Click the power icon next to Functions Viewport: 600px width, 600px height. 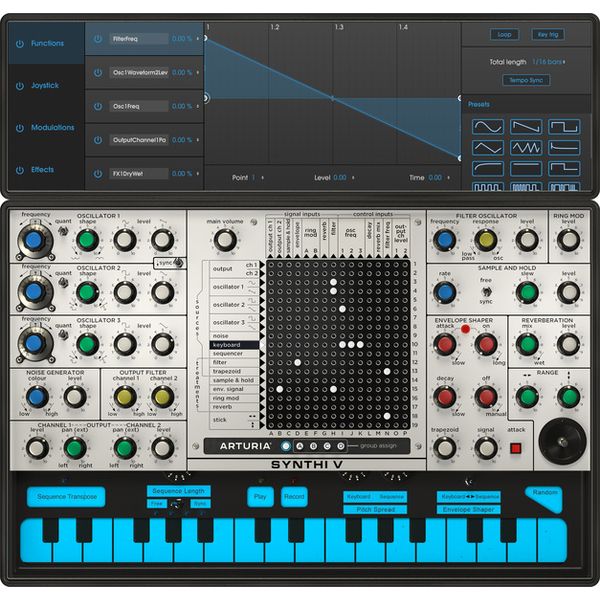pos(20,44)
